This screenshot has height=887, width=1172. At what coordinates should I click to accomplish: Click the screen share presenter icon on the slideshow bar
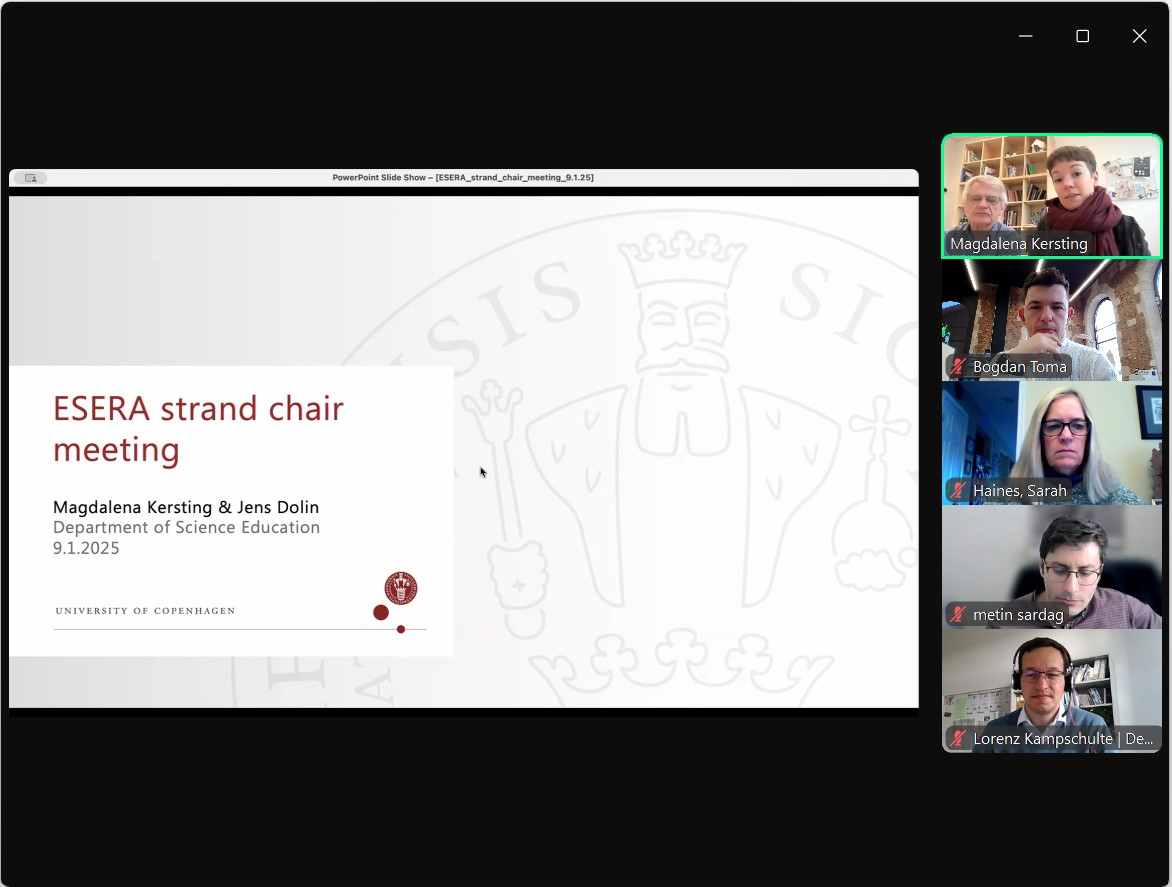click(30, 177)
